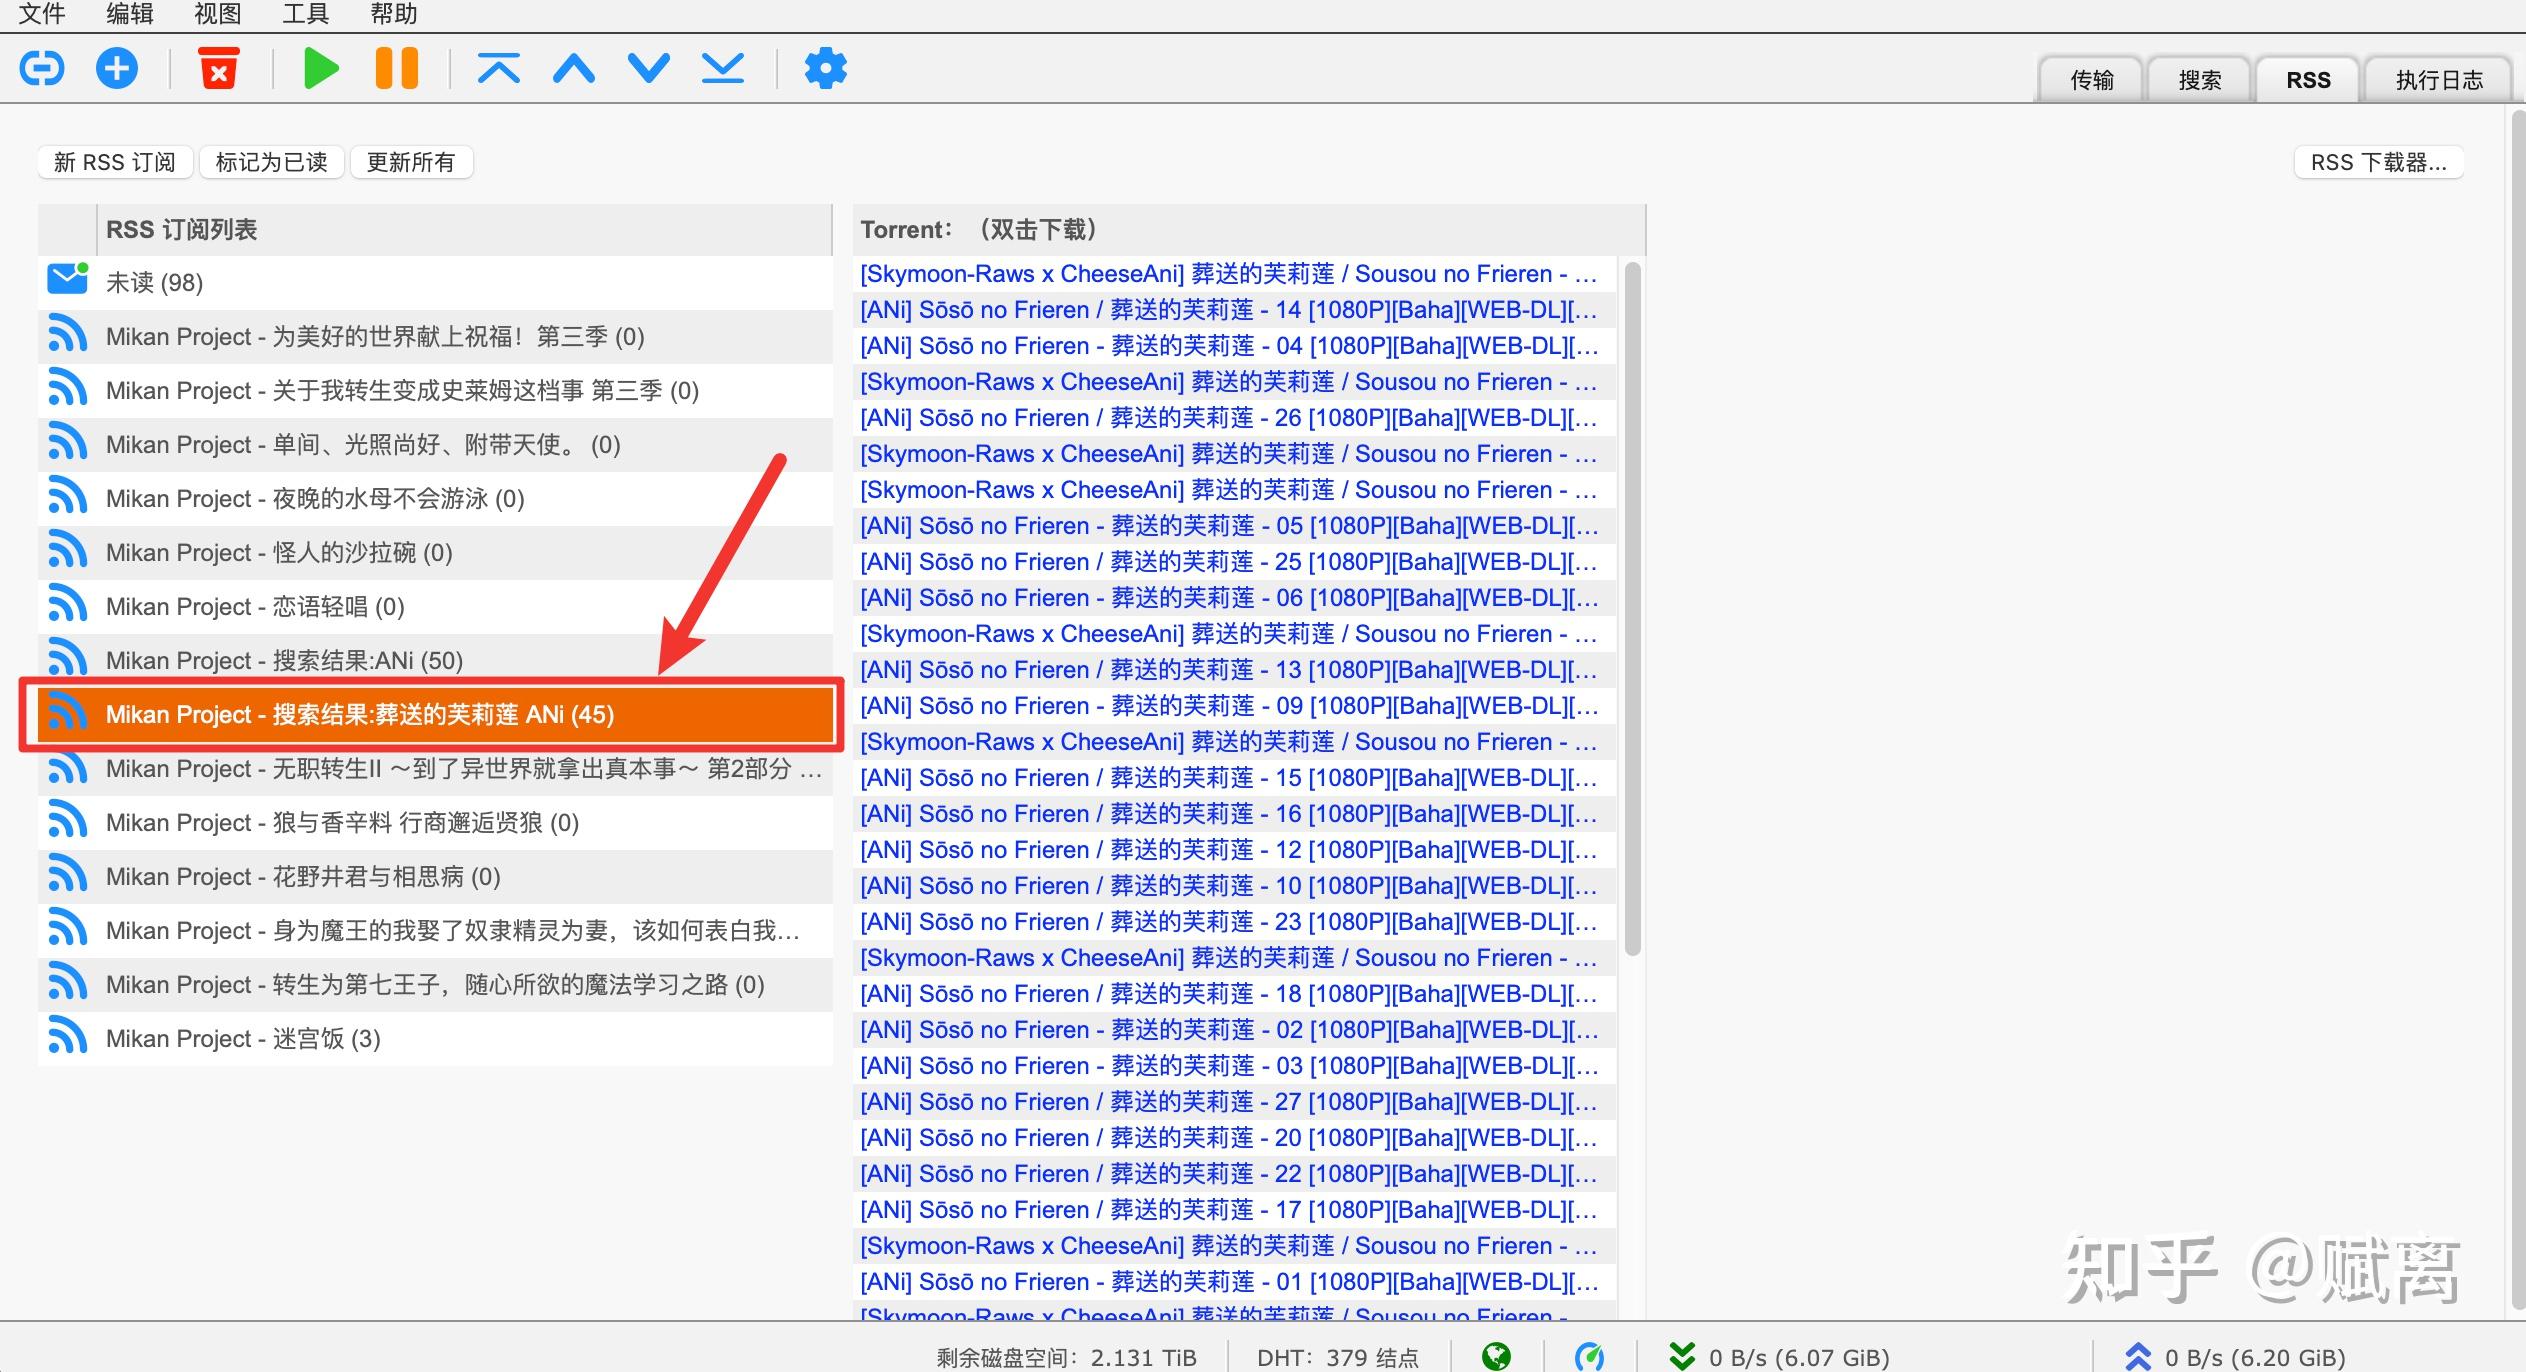Click the 新 RSS 订阅 button

114,162
